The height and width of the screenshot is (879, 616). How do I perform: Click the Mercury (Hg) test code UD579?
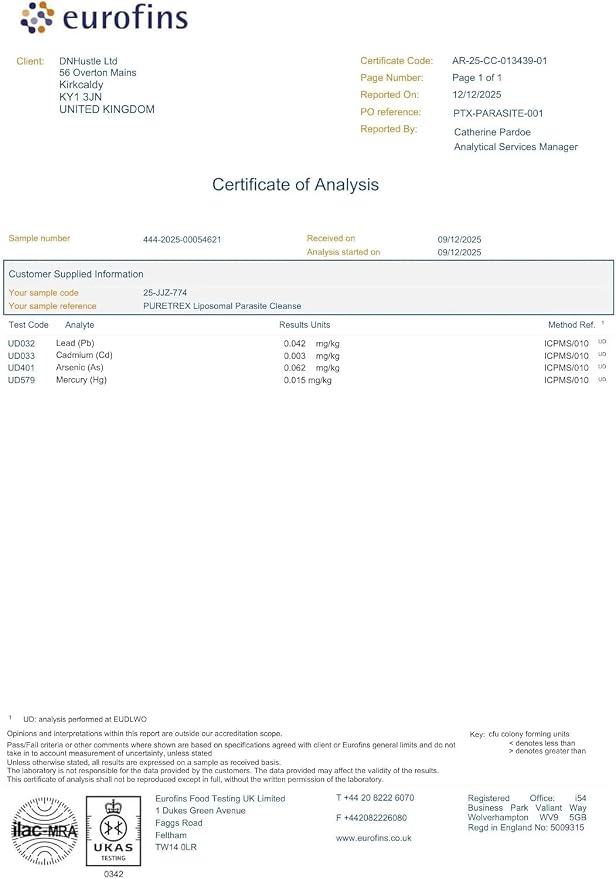tap(21, 380)
